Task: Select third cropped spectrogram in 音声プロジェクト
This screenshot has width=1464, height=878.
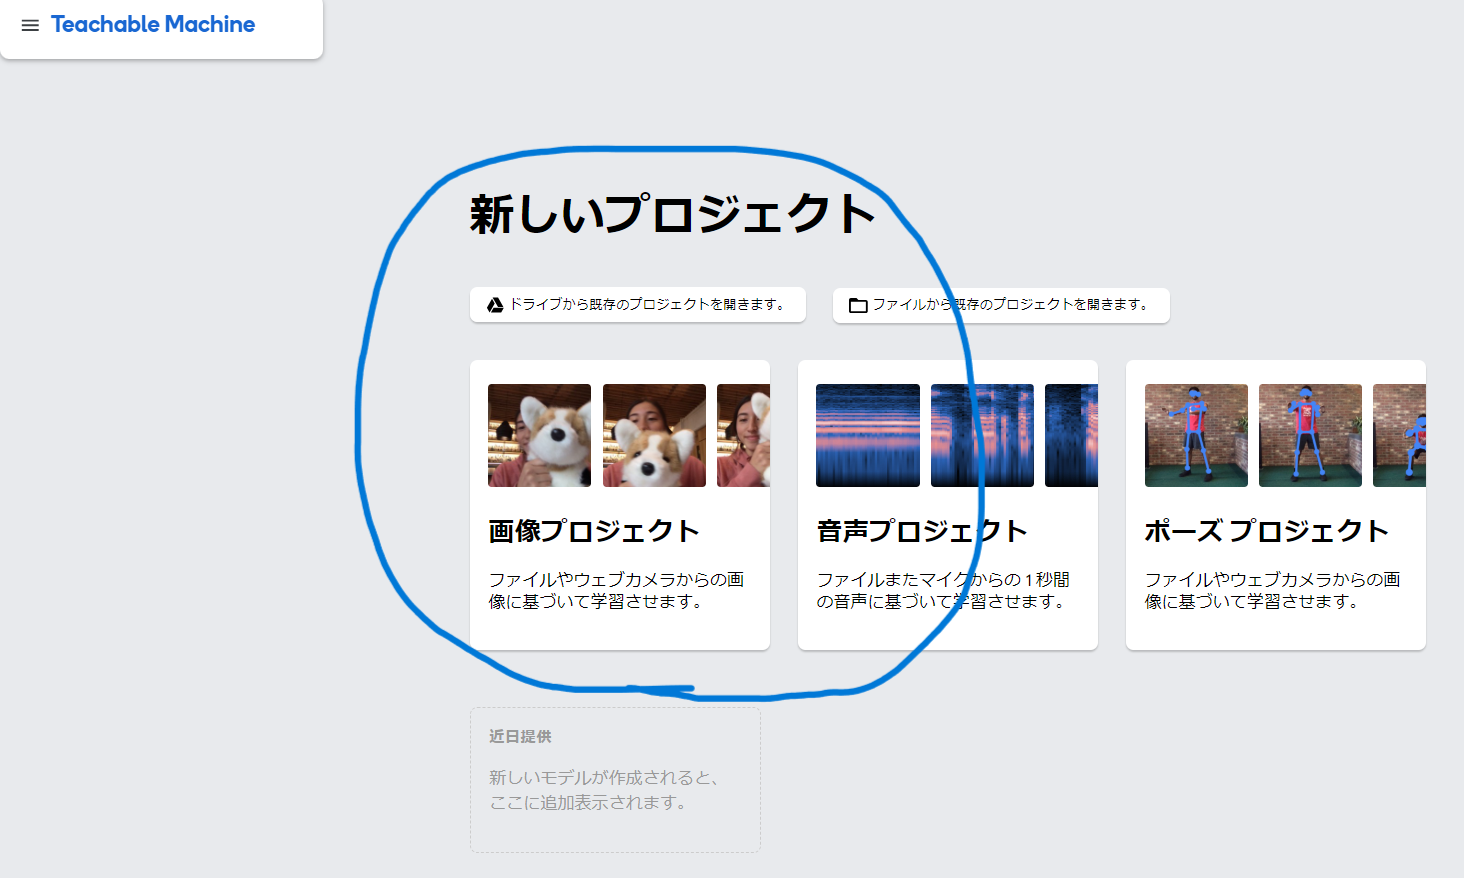Action: [1071, 436]
